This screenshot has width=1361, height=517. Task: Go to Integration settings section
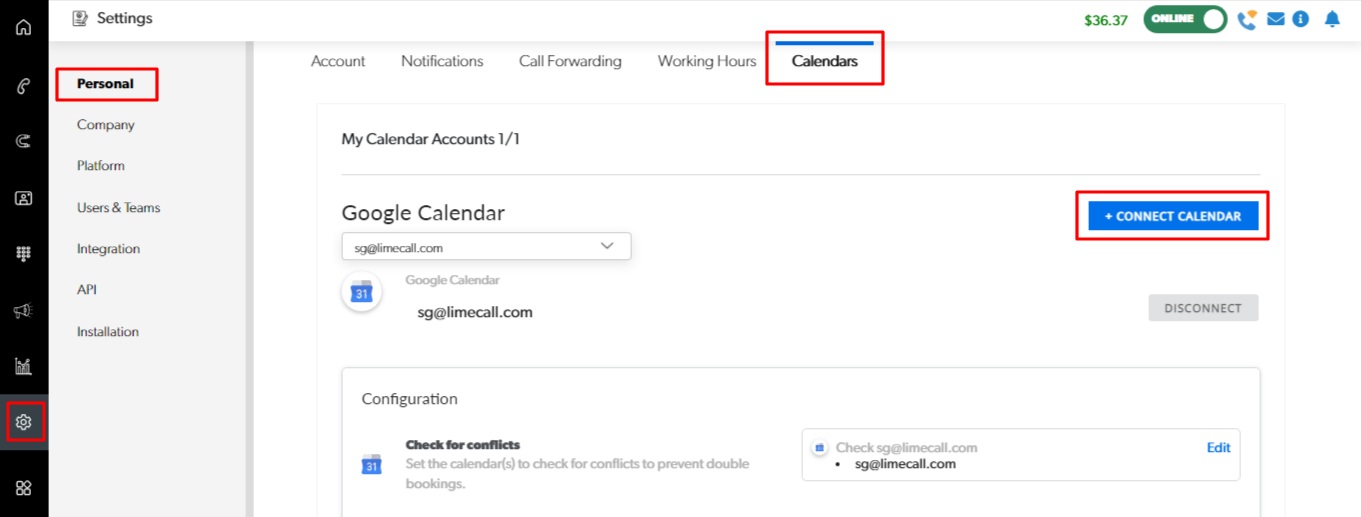click(108, 249)
